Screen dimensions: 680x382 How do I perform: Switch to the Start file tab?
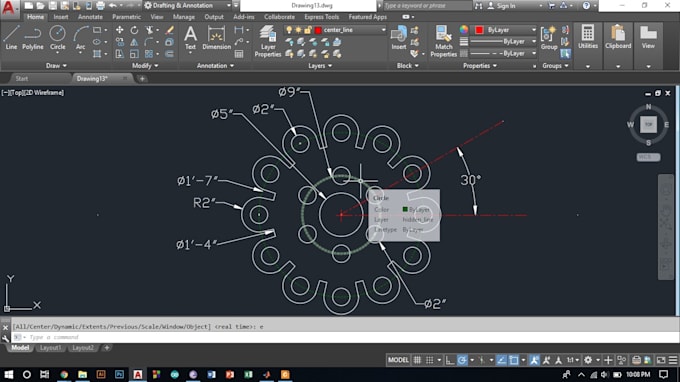pyautogui.click(x=22, y=78)
